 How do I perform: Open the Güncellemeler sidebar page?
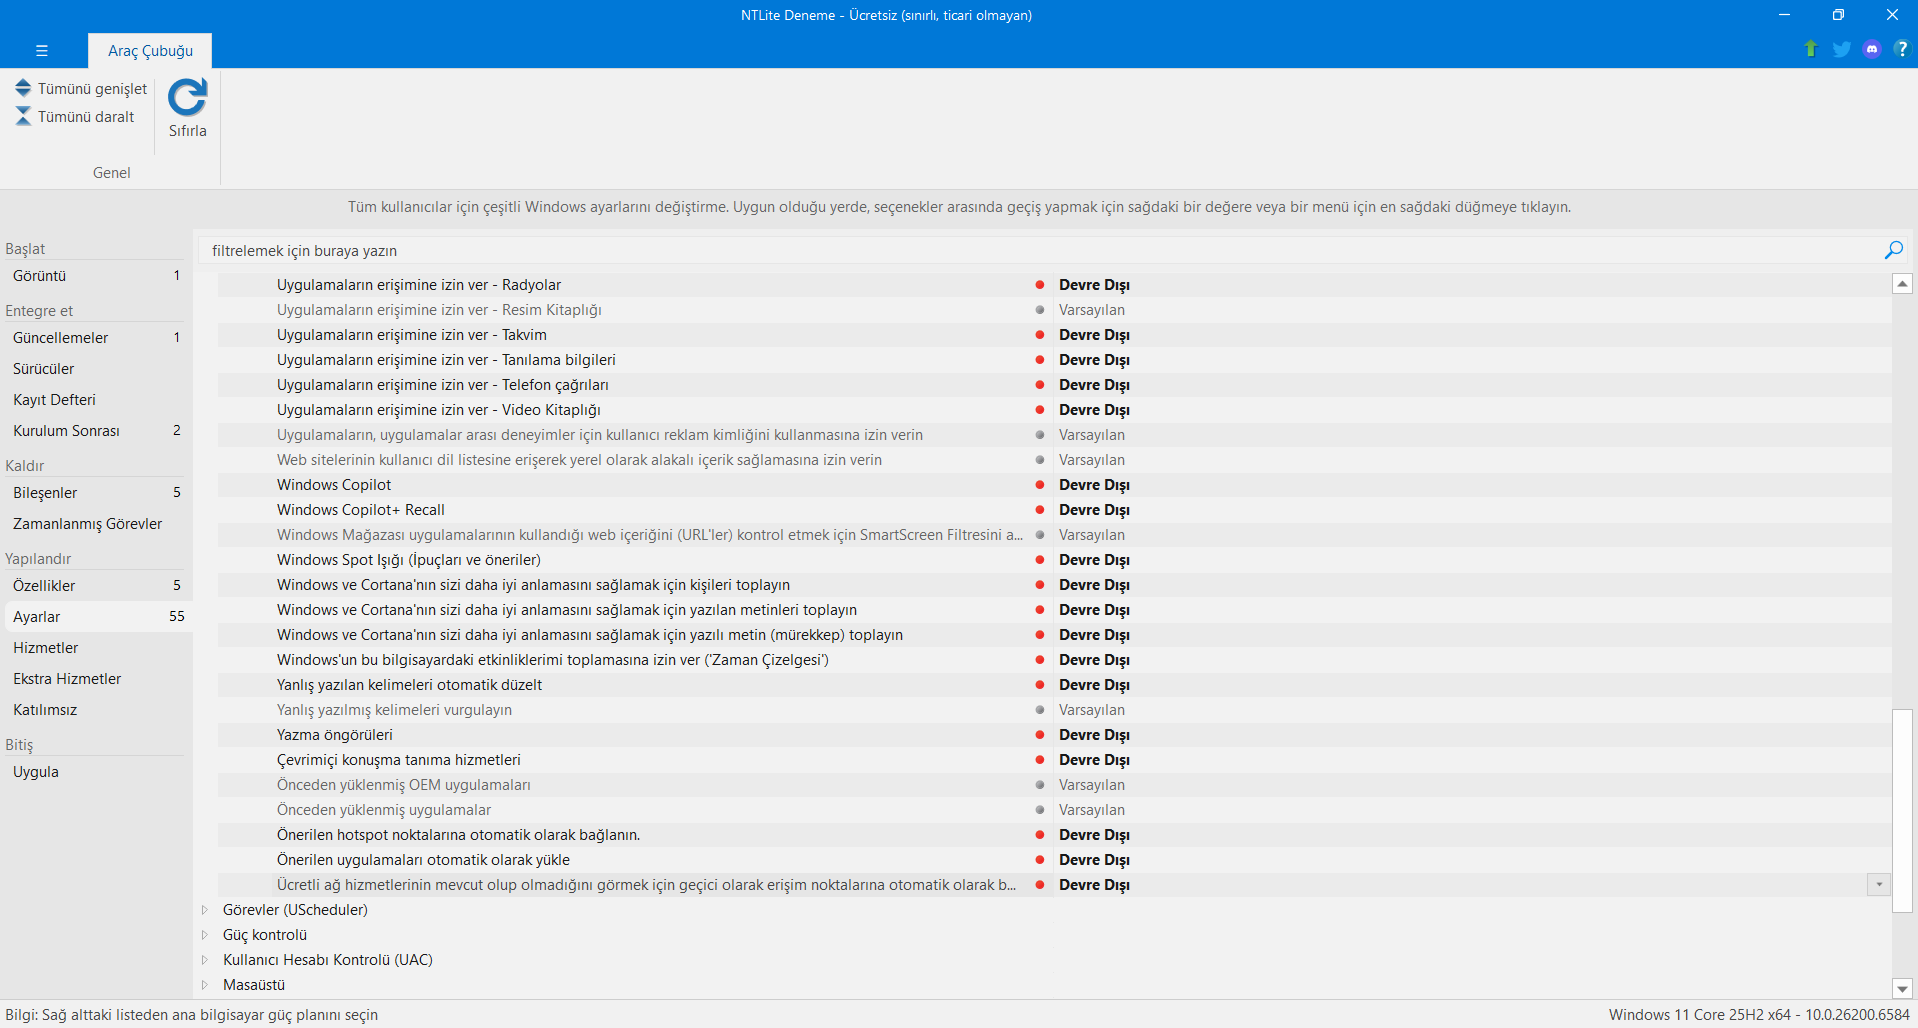pos(96,338)
